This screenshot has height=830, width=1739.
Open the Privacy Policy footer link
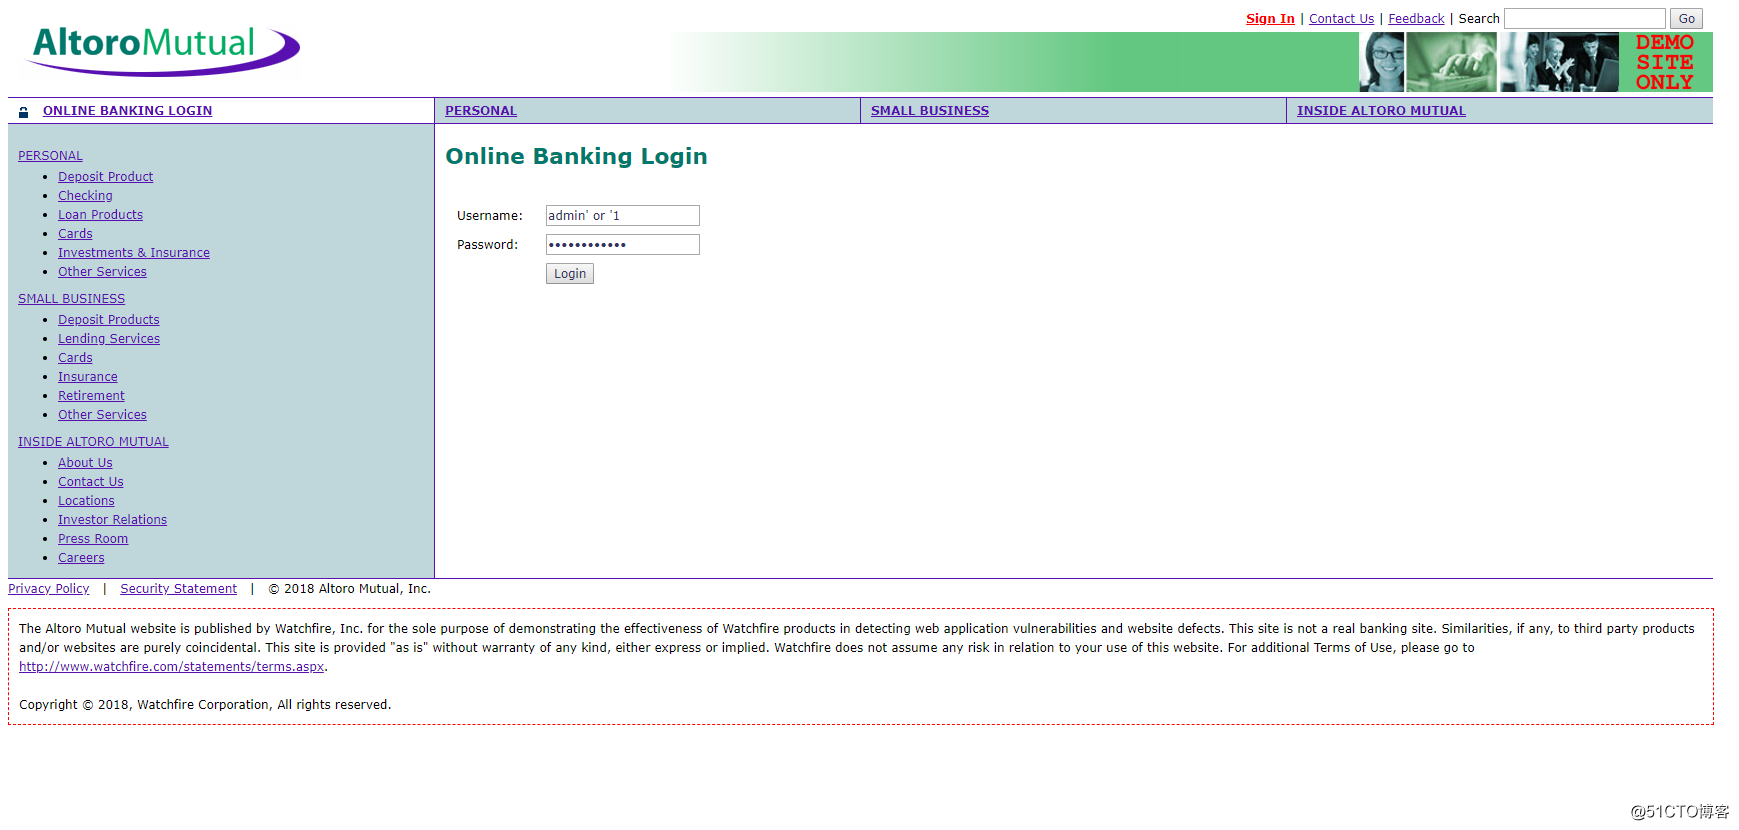pos(49,589)
